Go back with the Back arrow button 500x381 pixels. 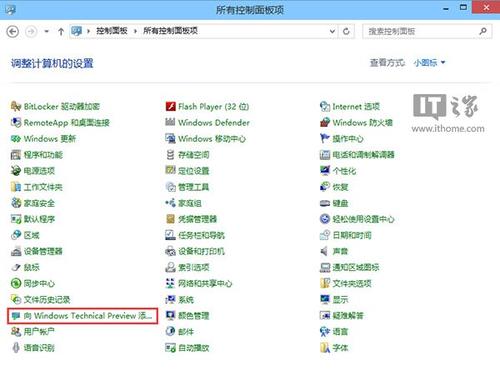coord(13,31)
